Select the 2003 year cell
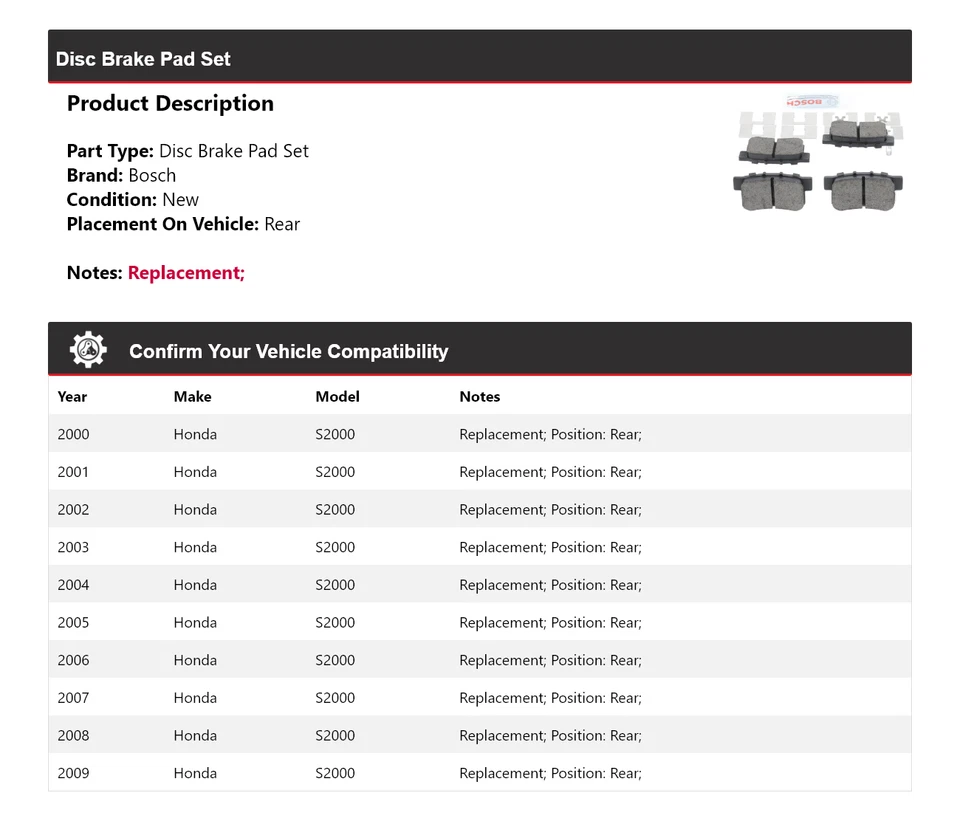 point(73,547)
